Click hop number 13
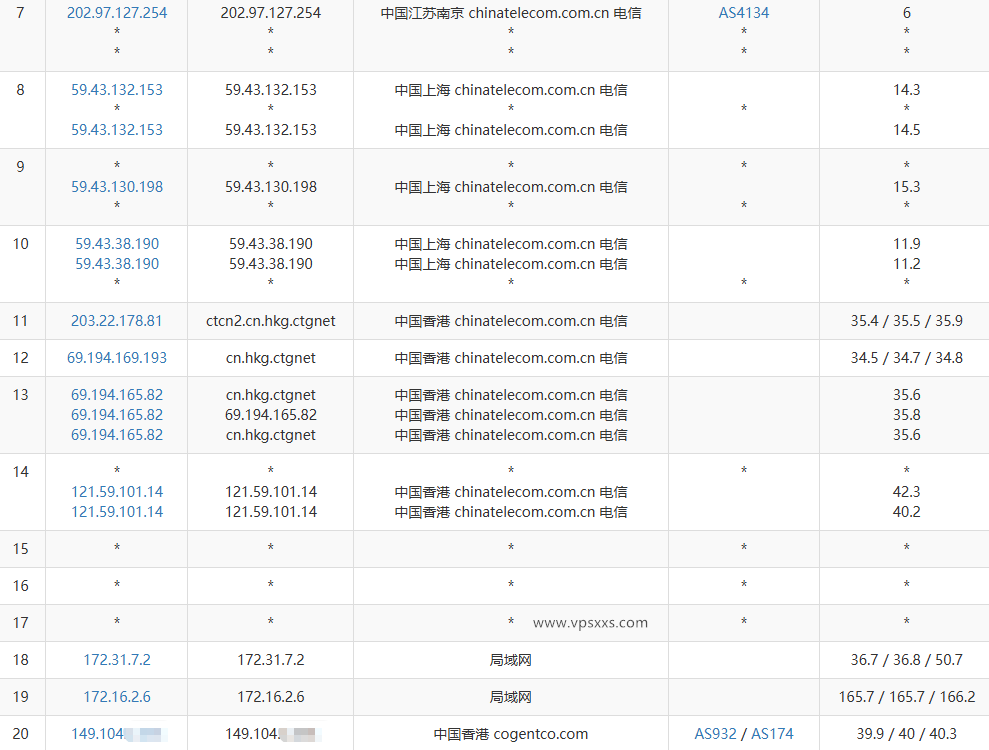The width and height of the screenshot is (989, 750). point(21,395)
